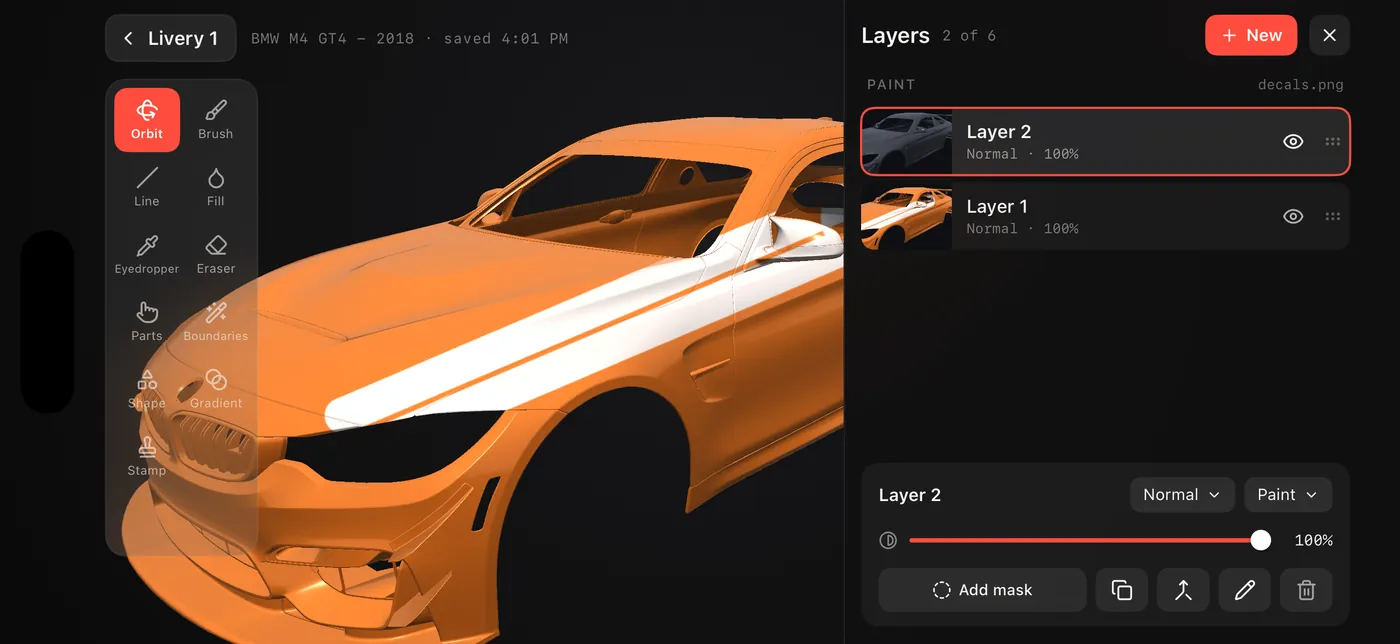Close the Layers panel
The image size is (1400, 644).
pyautogui.click(x=1329, y=35)
